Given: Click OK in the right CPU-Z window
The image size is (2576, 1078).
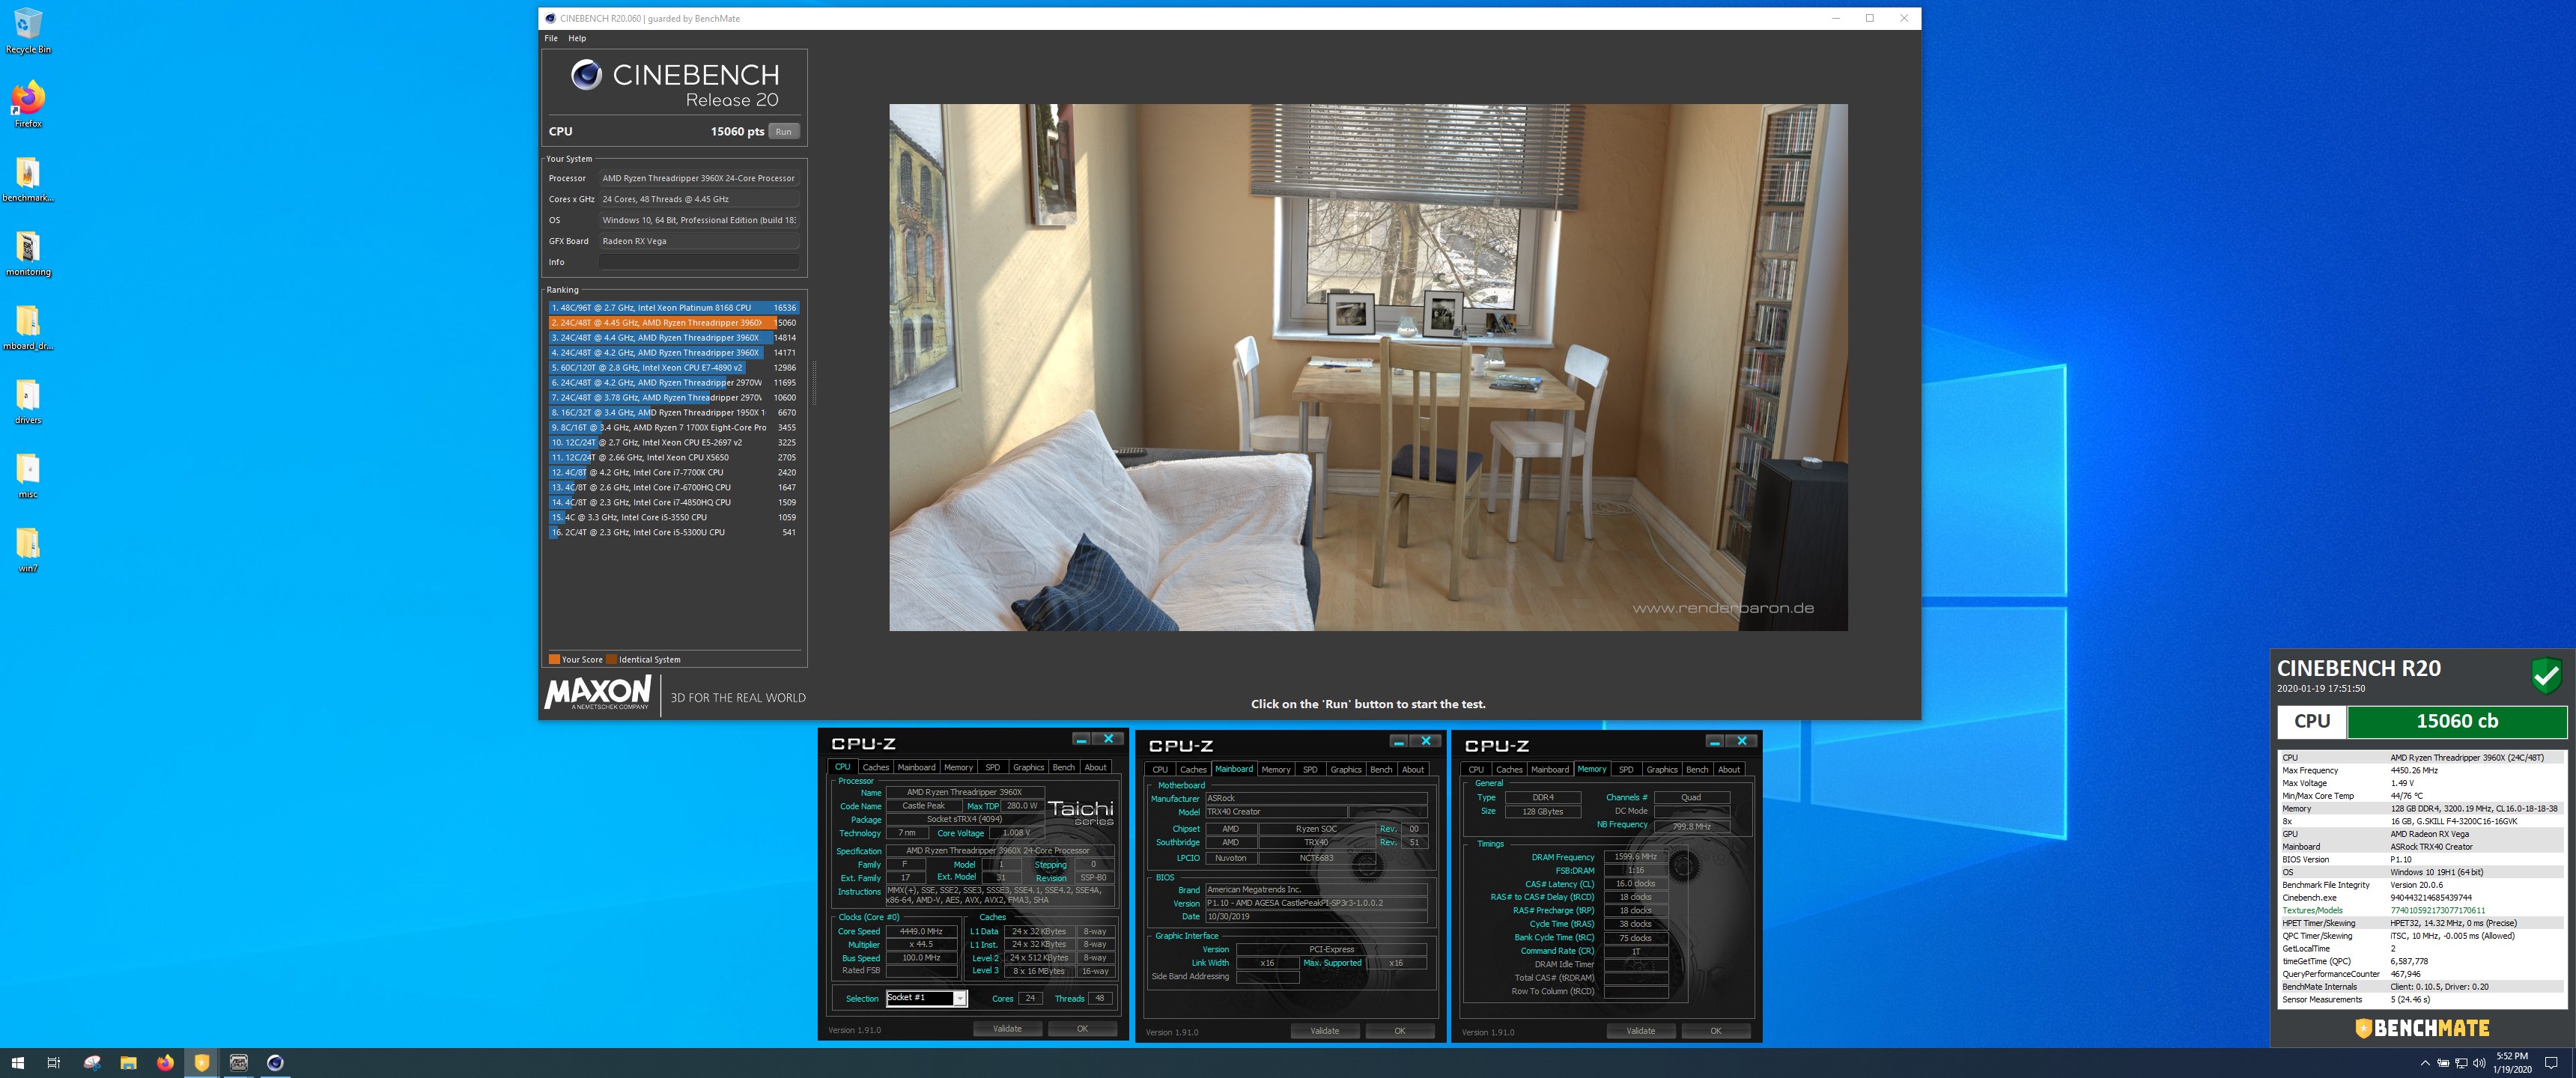Looking at the screenshot, I should tap(1715, 1031).
